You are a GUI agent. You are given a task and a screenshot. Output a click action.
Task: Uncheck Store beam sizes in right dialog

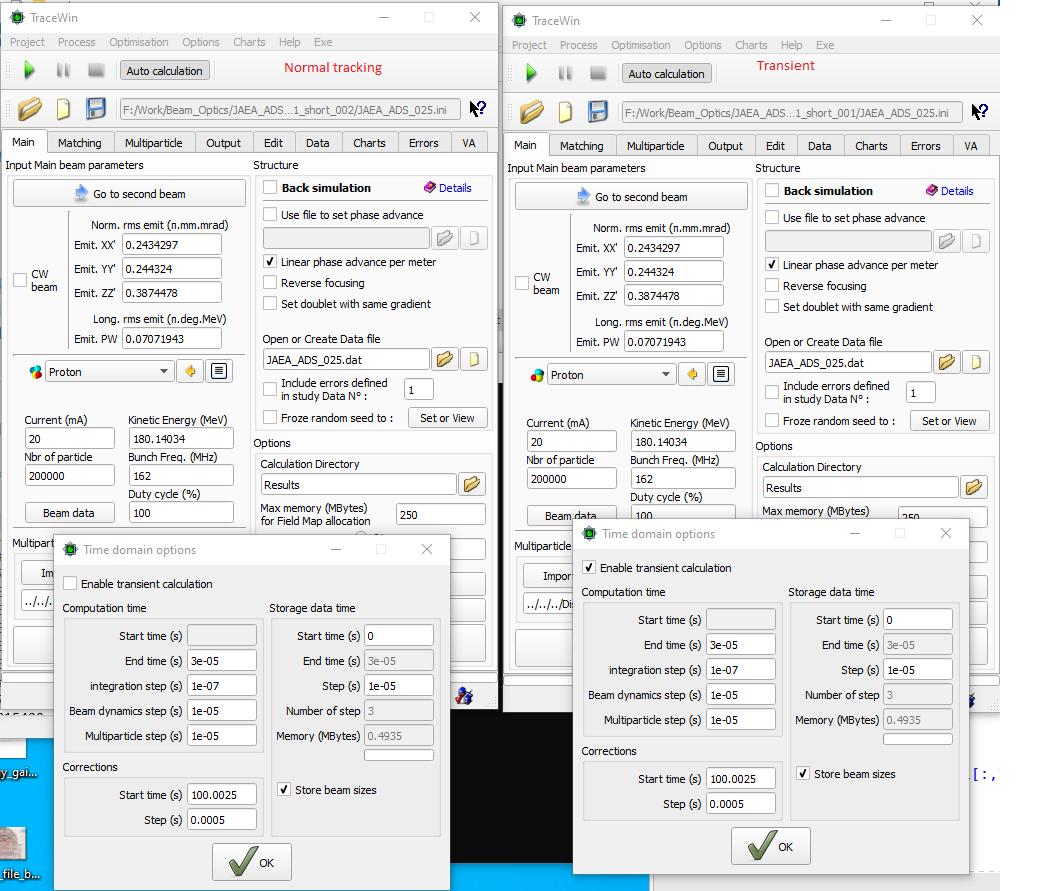click(x=803, y=773)
